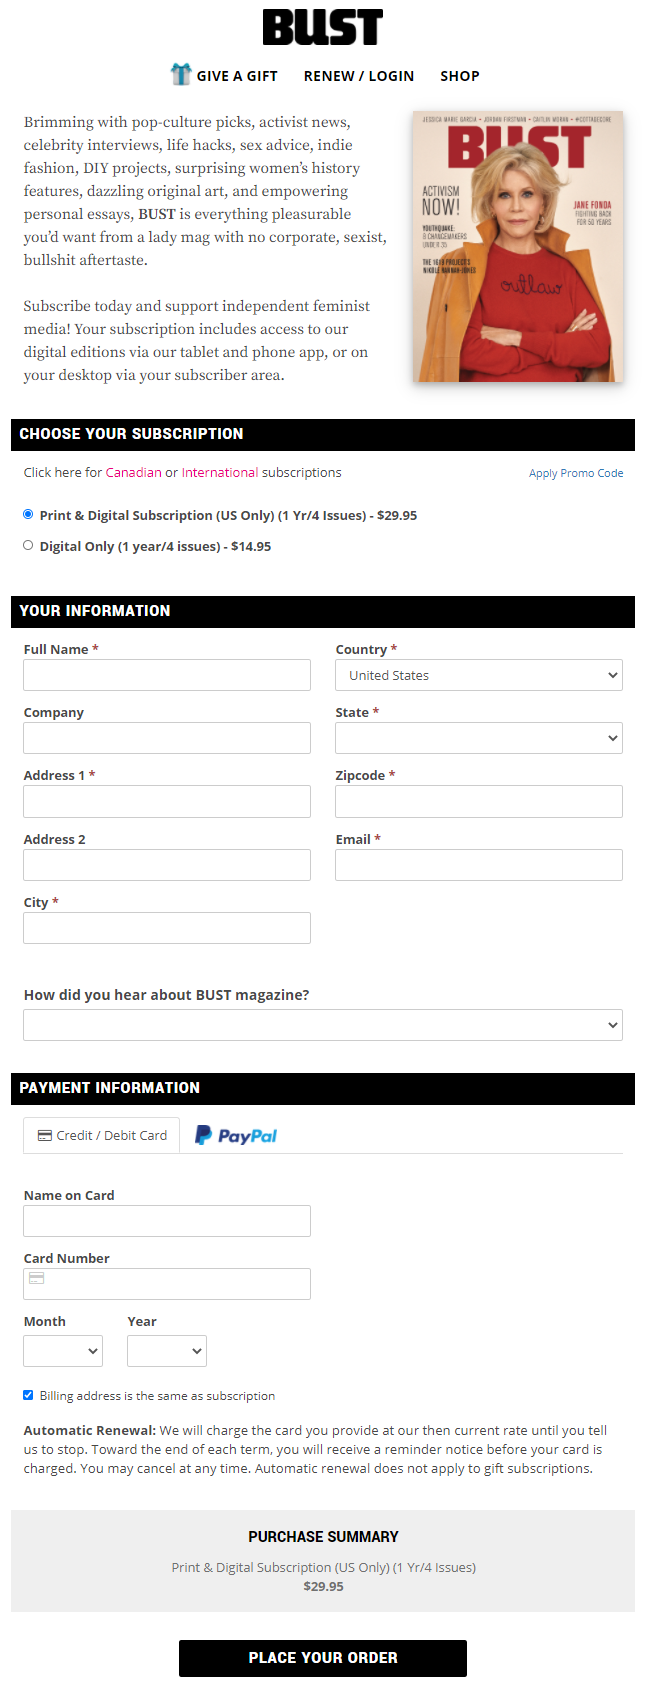Click the BUST logo at top
The height and width of the screenshot is (1691, 647).
[x=322, y=28]
